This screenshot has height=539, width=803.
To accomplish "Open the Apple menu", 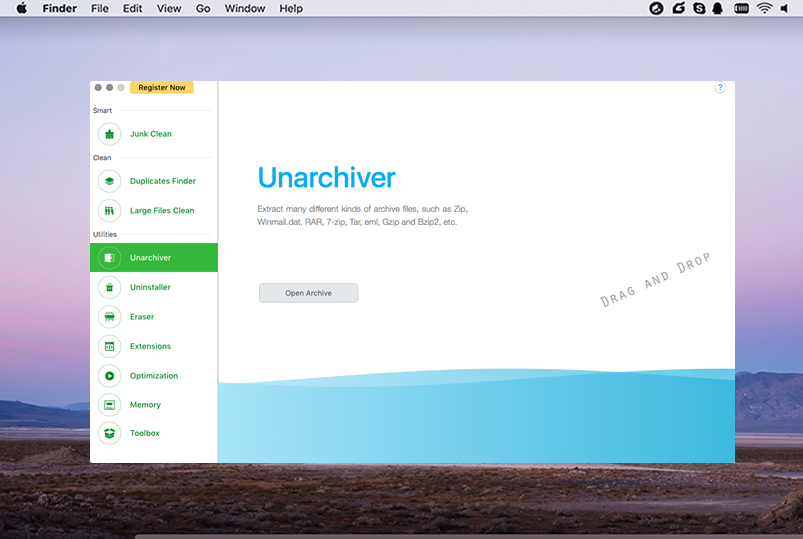I will point(22,8).
